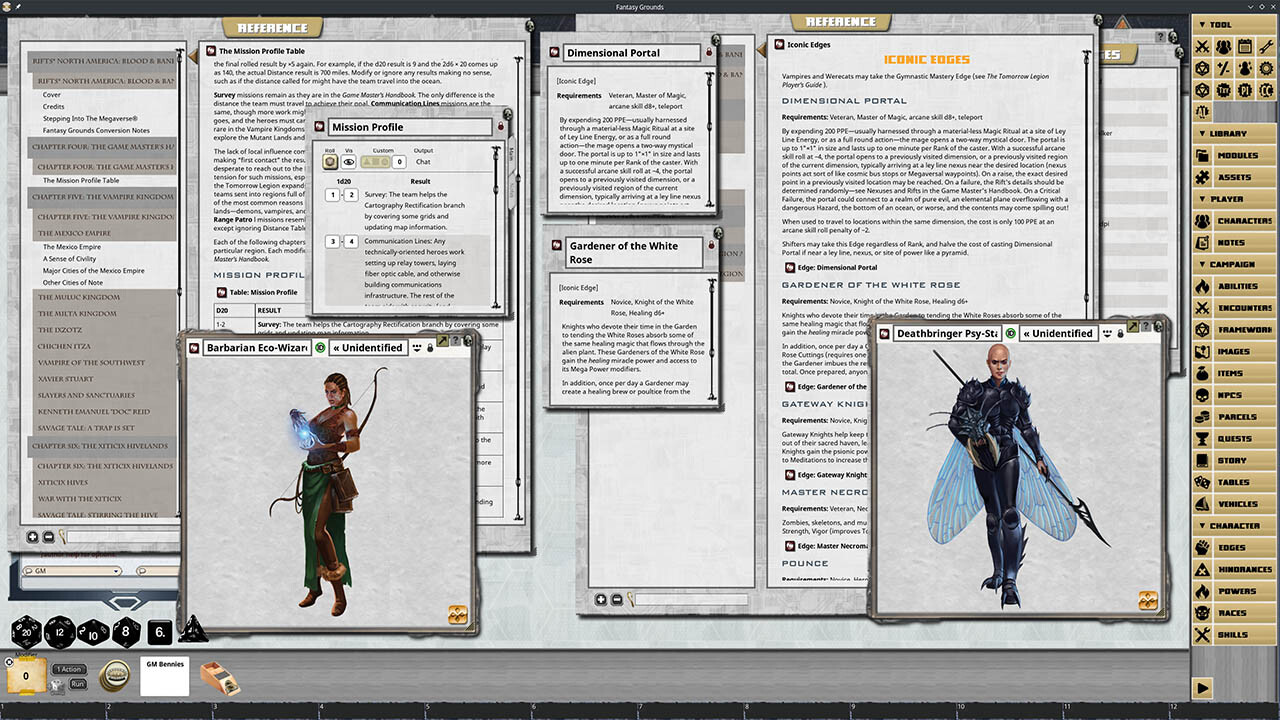Toggle identified state on Barbarian Eco-Wizard
The width and height of the screenshot is (1280, 720).
tap(320, 348)
